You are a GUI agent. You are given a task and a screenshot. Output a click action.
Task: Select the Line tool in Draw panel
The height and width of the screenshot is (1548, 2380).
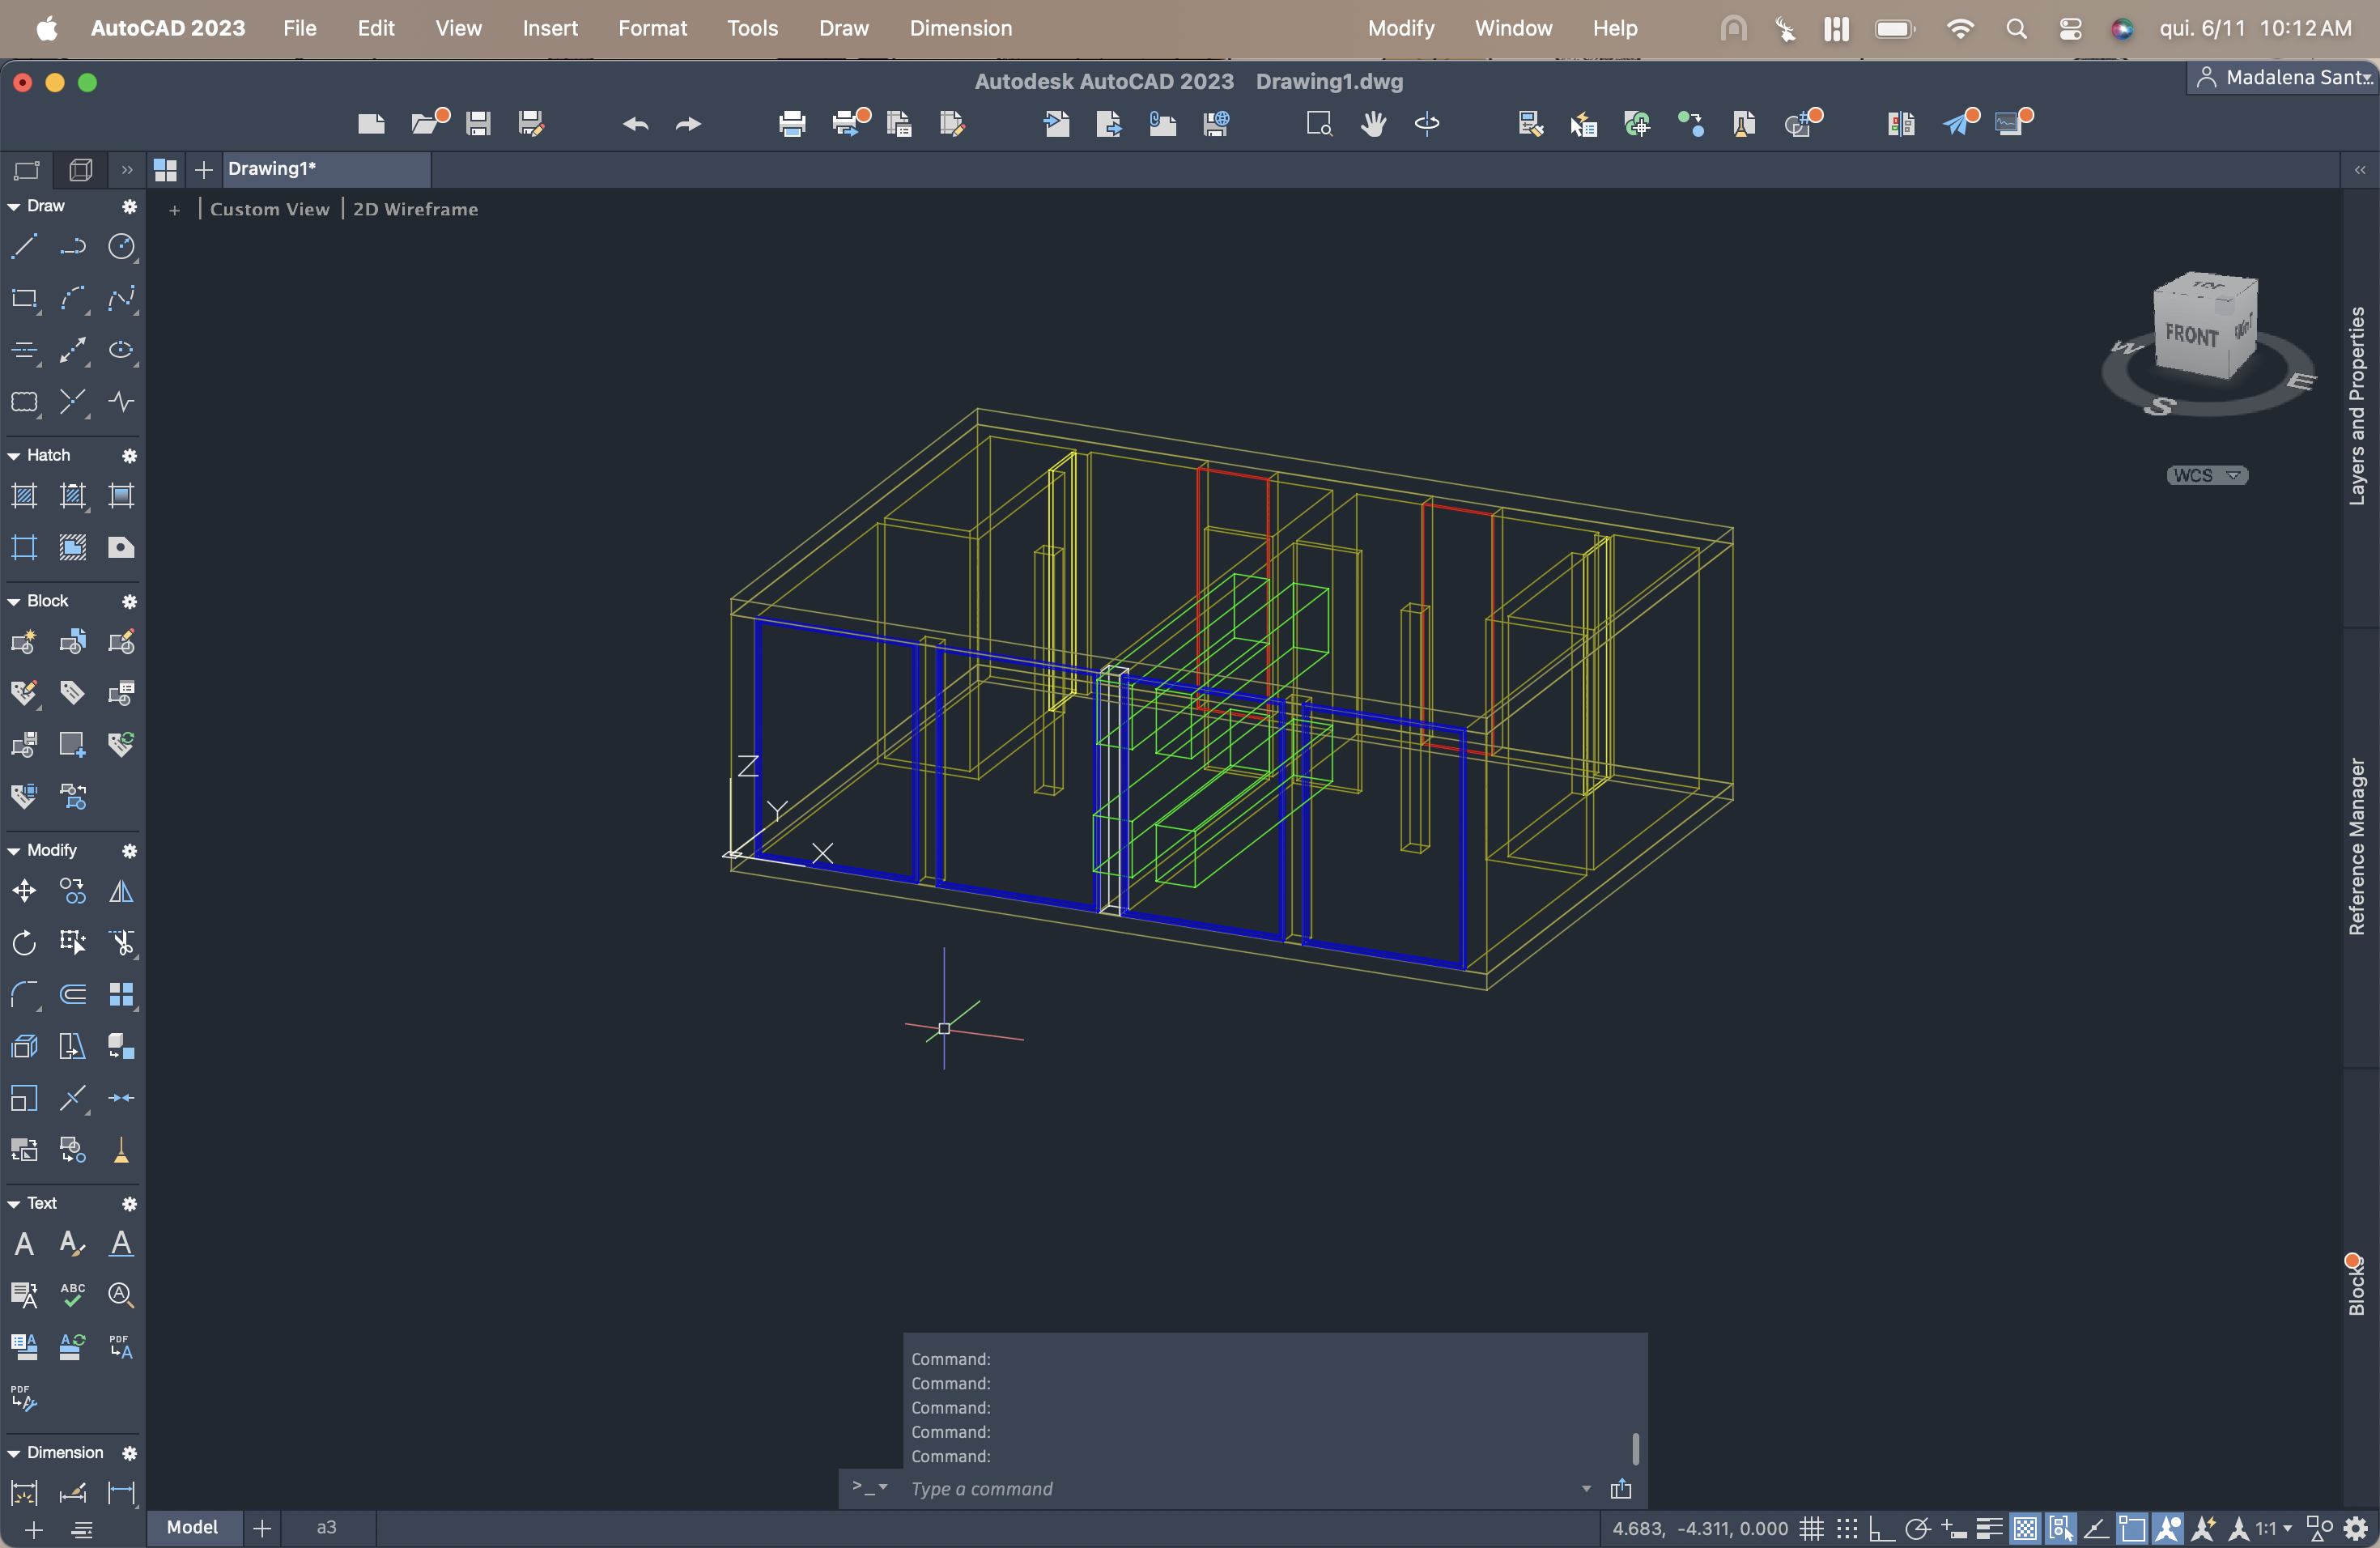pyautogui.click(x=24, y=246)
